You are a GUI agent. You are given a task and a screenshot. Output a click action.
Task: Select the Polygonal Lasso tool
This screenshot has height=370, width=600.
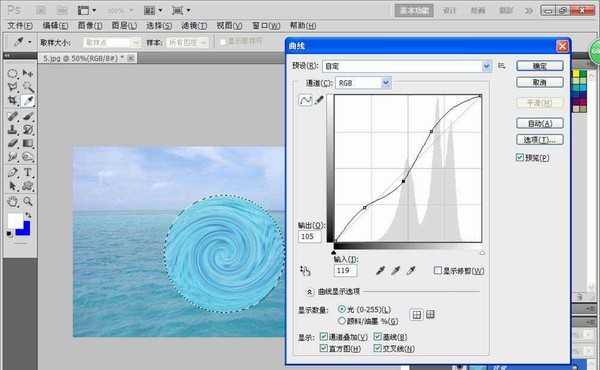pyautogui.click(x=13, y=87)
